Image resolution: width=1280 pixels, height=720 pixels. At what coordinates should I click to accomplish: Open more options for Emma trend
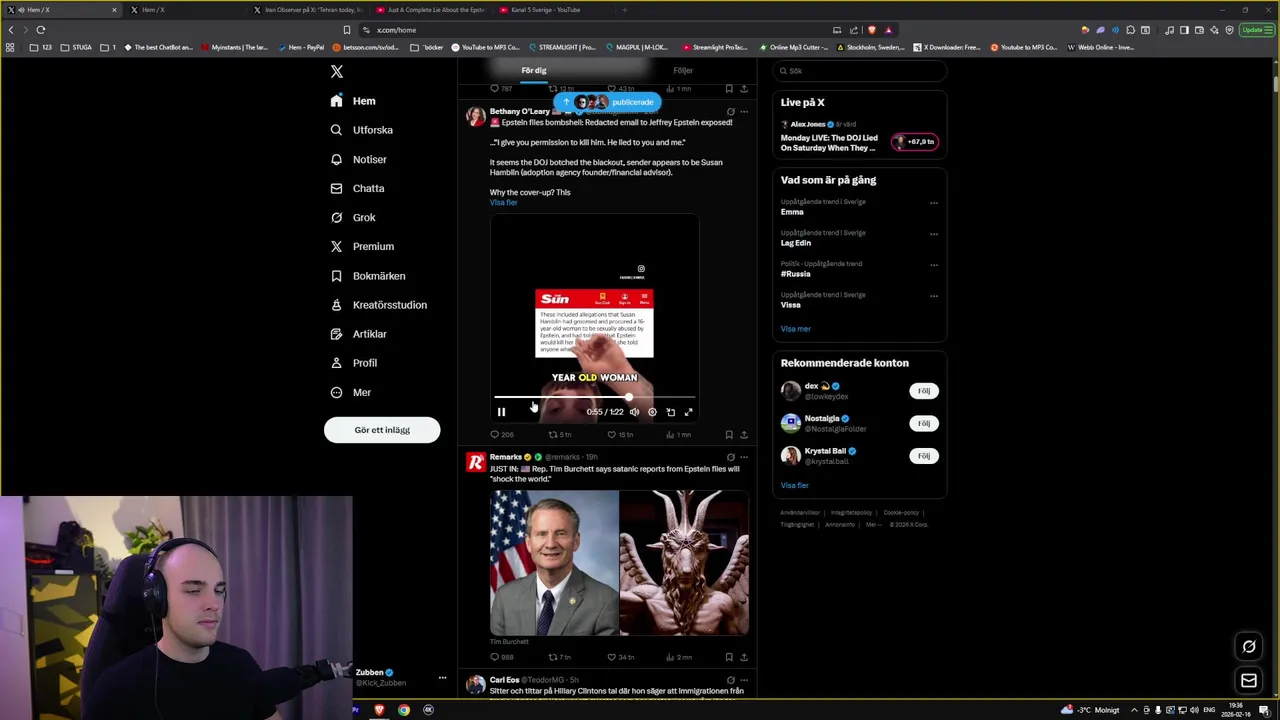934,203
